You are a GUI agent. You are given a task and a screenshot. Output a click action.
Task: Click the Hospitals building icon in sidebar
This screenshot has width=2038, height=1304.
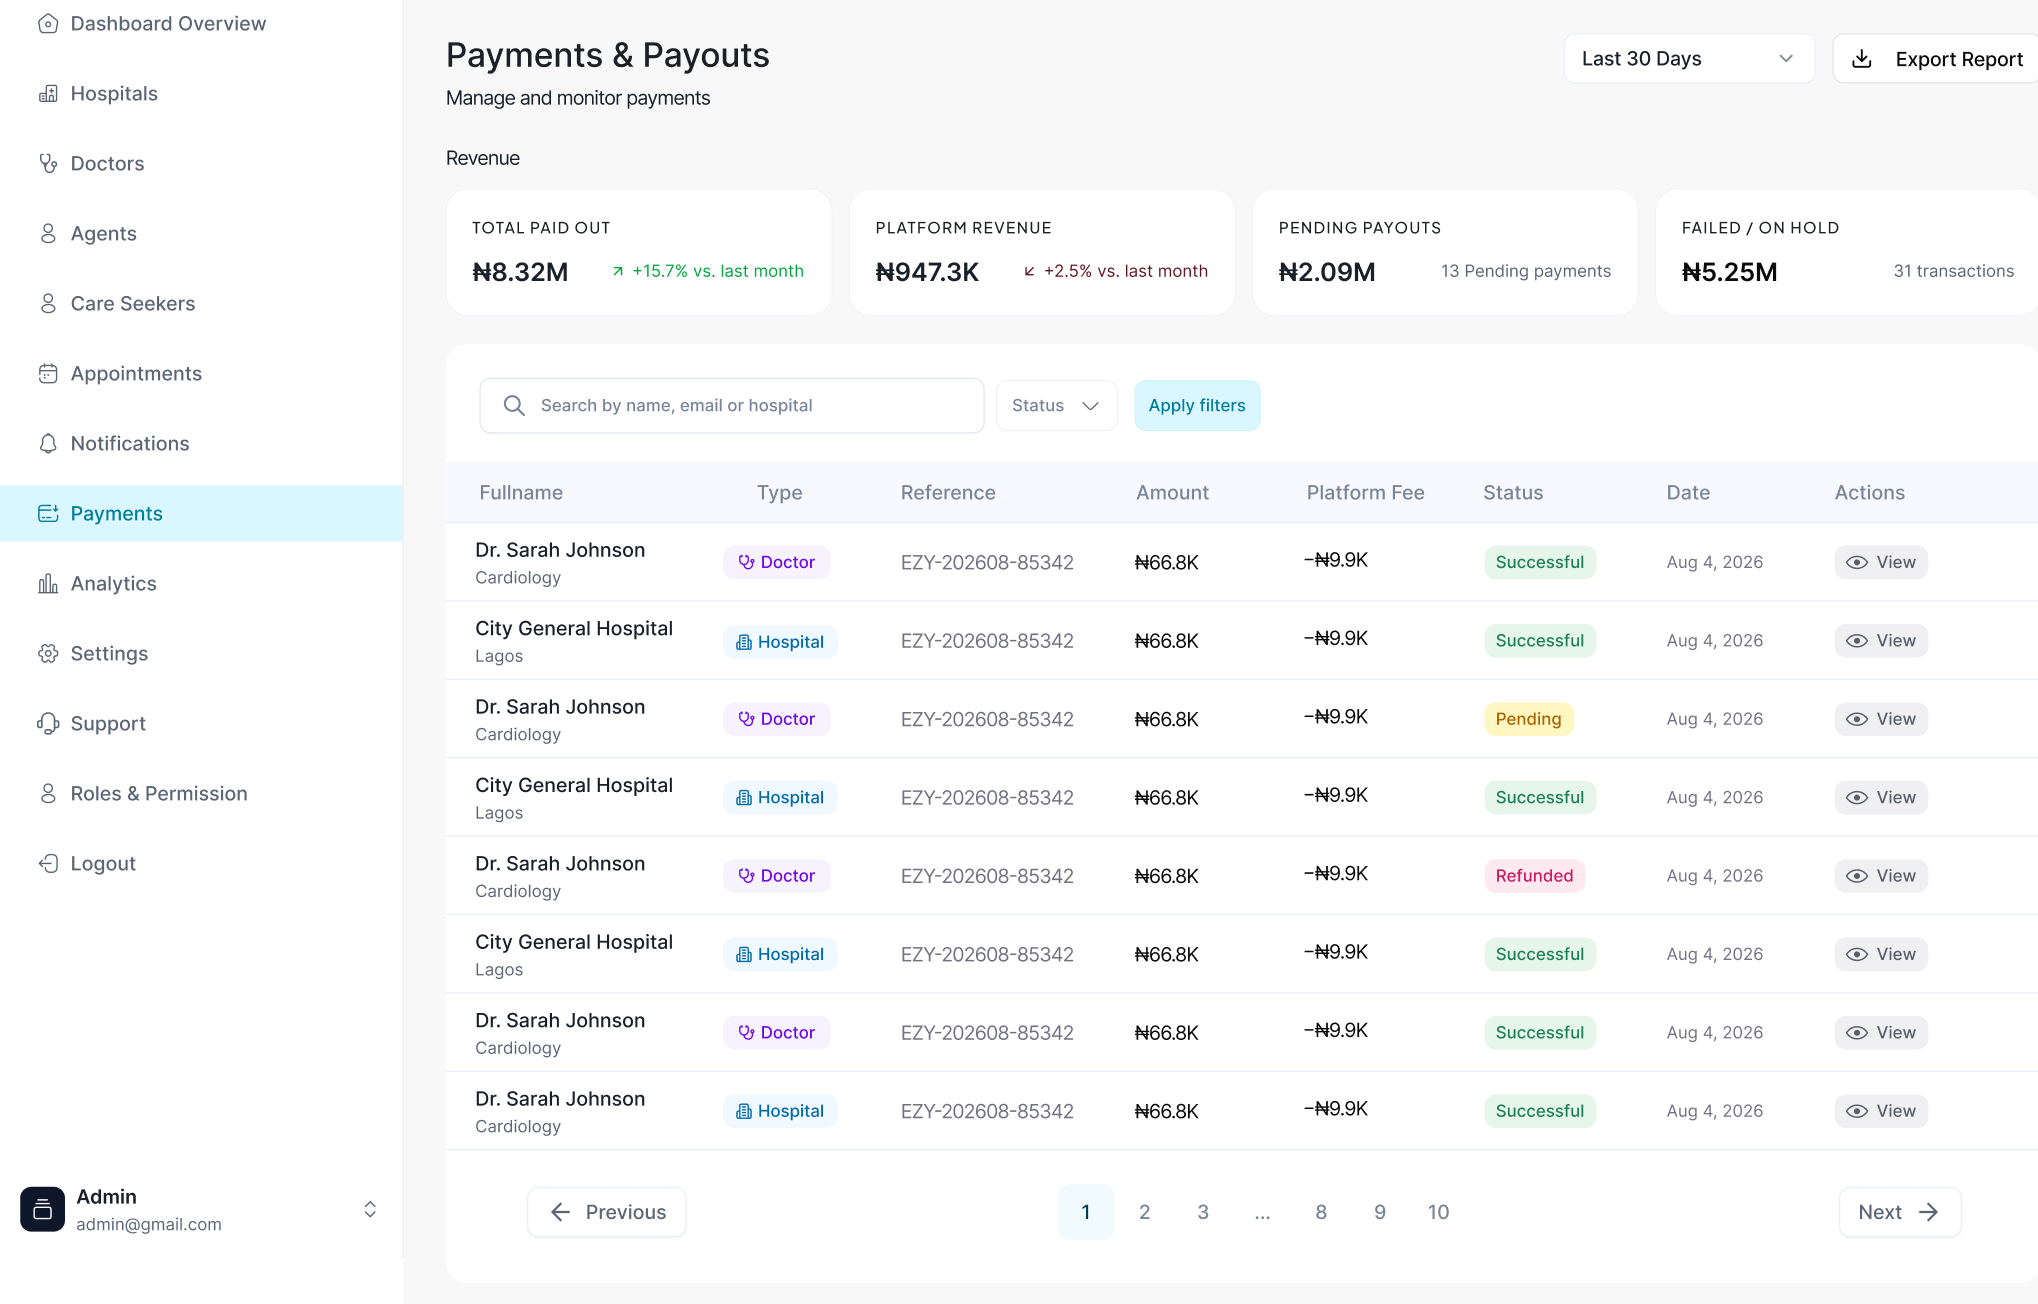pyautogui.click(x=48, y=93)
